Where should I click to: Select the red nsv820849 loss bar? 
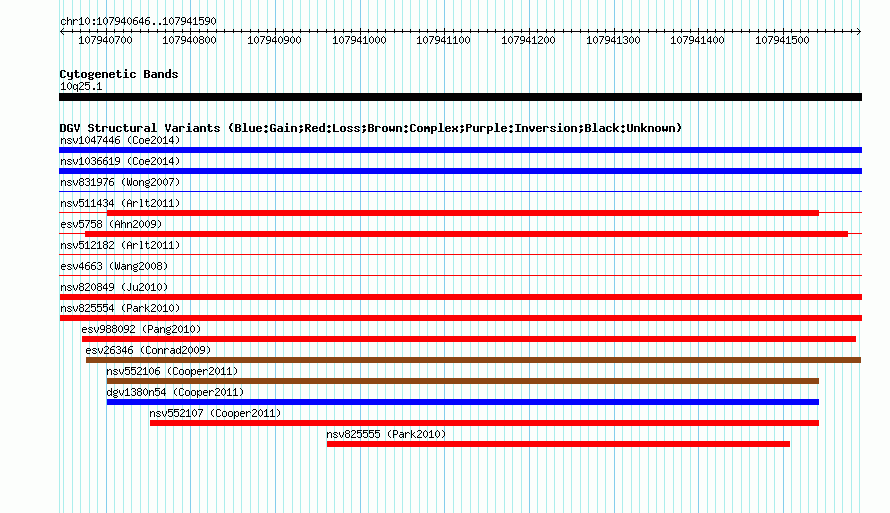tap(460, 297)
